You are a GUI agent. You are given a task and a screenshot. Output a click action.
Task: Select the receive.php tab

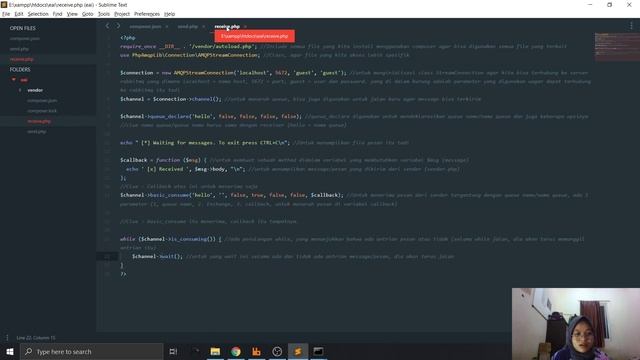[x=227, y=27]
